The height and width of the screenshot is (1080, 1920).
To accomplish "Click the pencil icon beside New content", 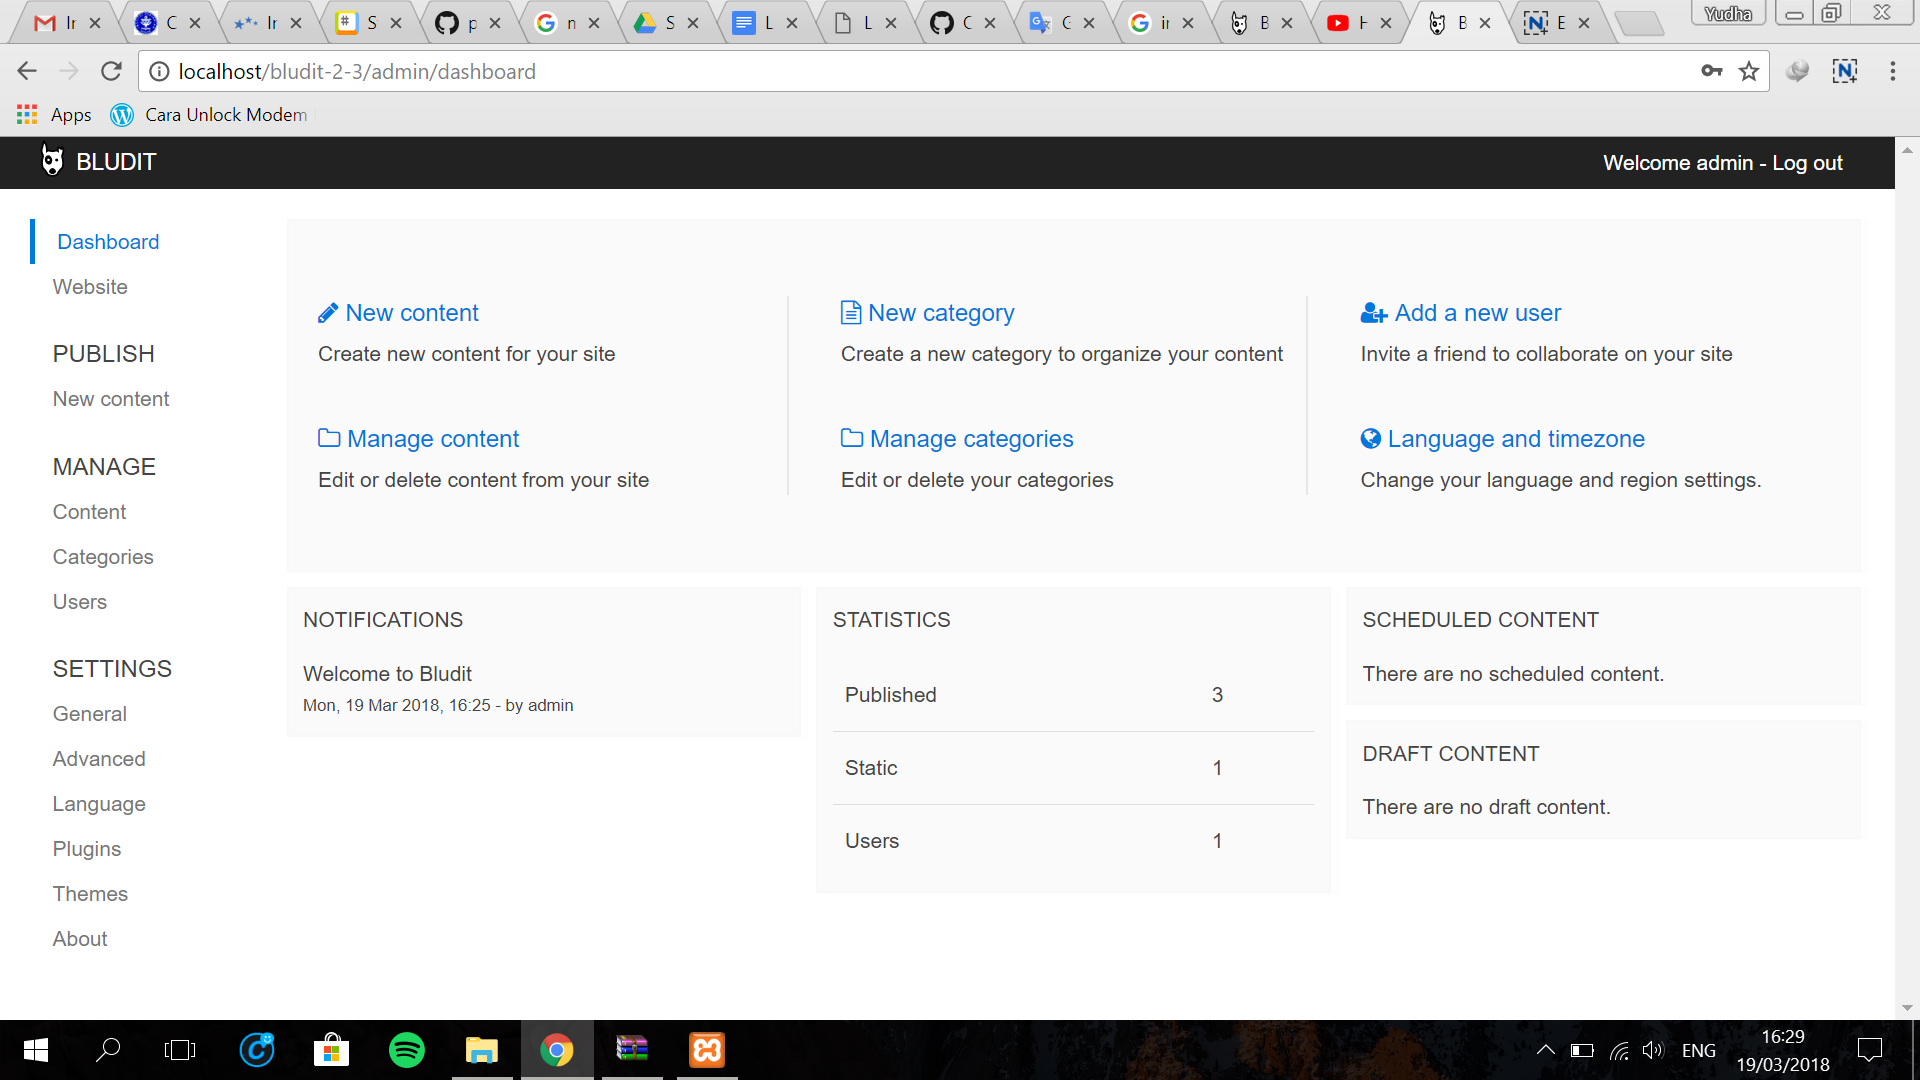I will click(327, 314).
